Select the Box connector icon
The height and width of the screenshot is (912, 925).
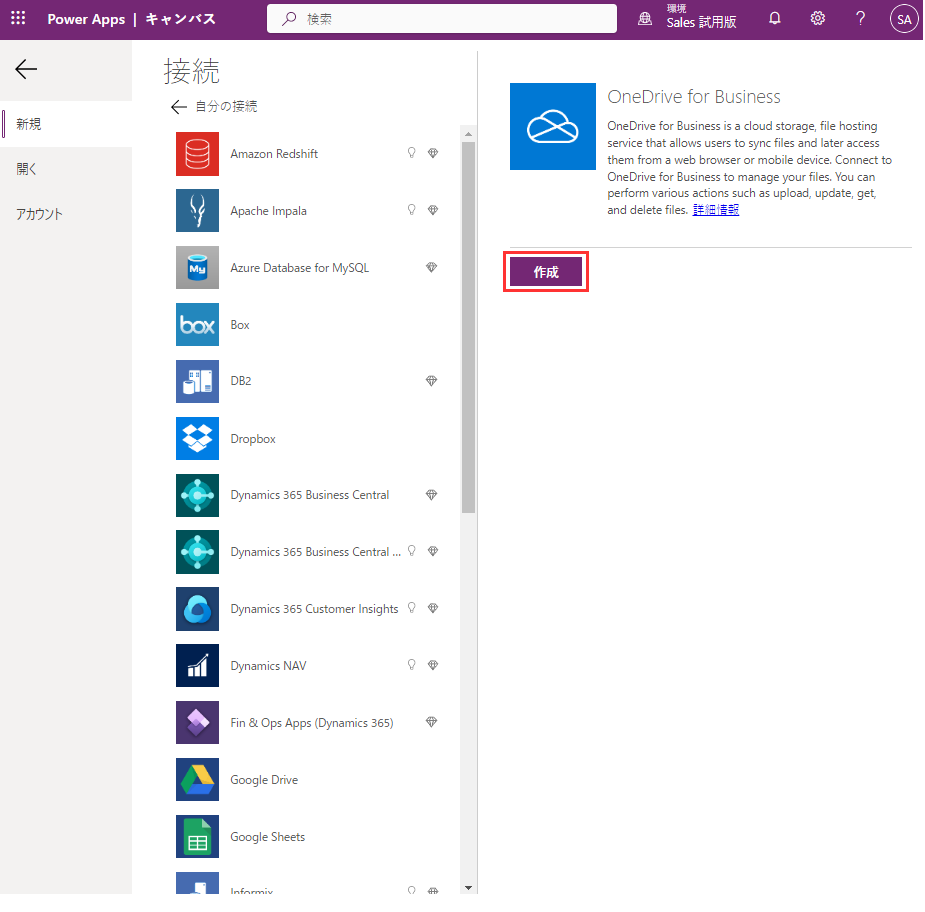[197, 324]
